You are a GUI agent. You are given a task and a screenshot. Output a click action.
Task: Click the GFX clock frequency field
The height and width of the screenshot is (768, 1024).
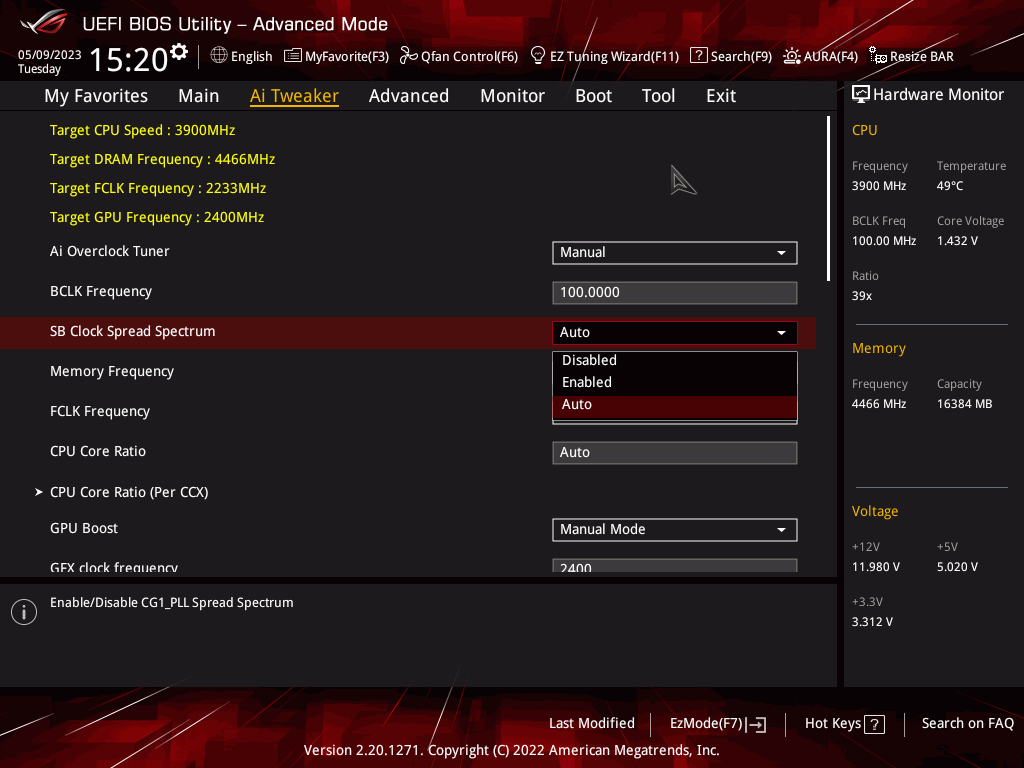[675, 566]
